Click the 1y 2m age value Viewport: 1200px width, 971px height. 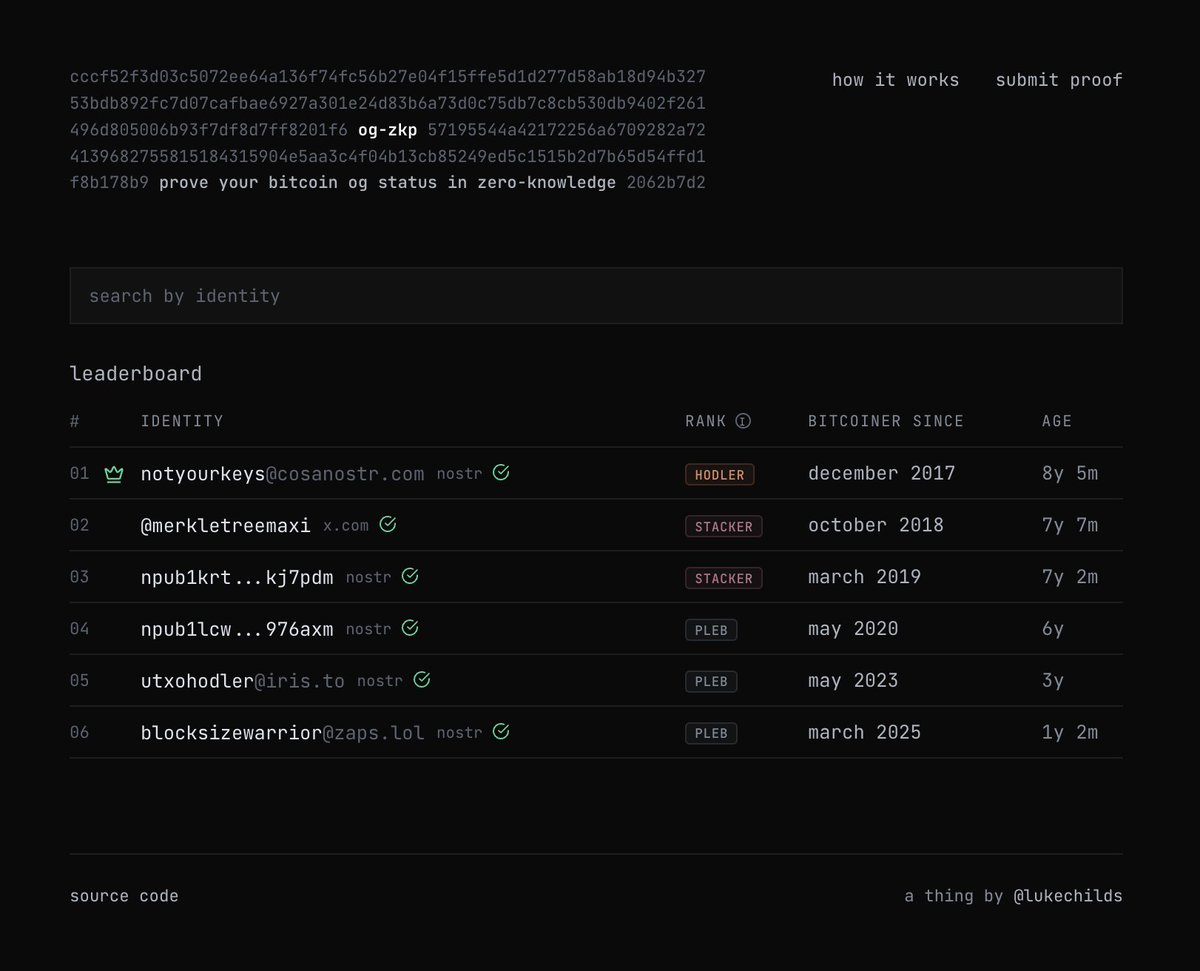(1070, 733)
